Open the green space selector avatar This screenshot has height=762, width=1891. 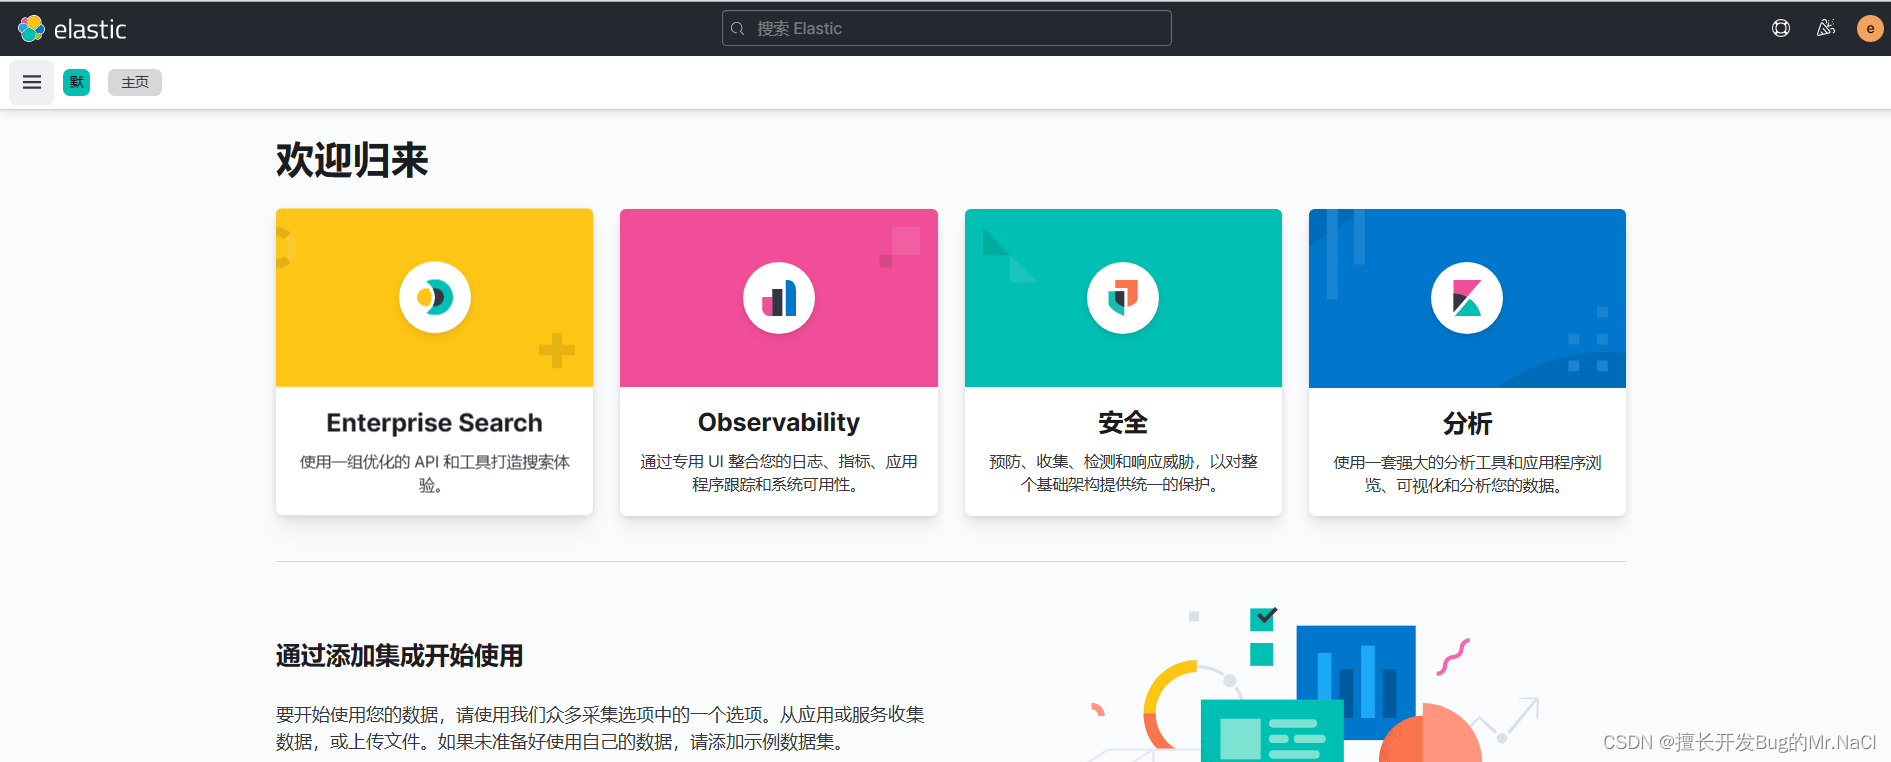click(77, 82)
